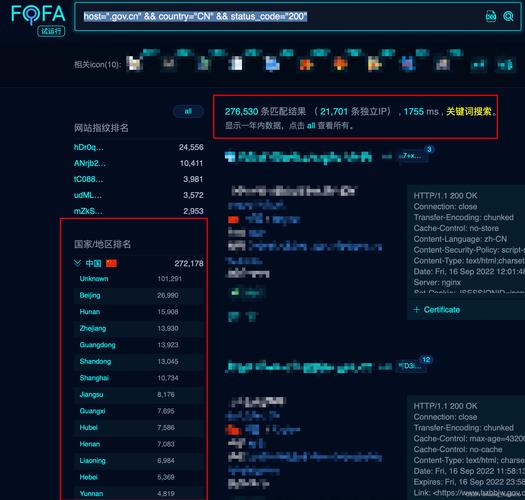The width and height of the screenshot is (525, 500).
Task: Select fingerprint ANrjb2… in ranking list
Action: tap(90, 163)
